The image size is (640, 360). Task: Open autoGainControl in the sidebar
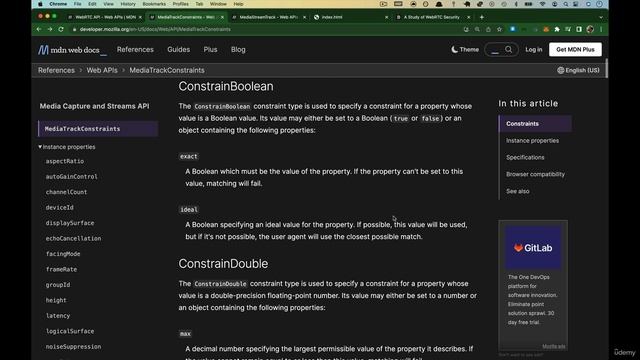click(x=71, y=177)
